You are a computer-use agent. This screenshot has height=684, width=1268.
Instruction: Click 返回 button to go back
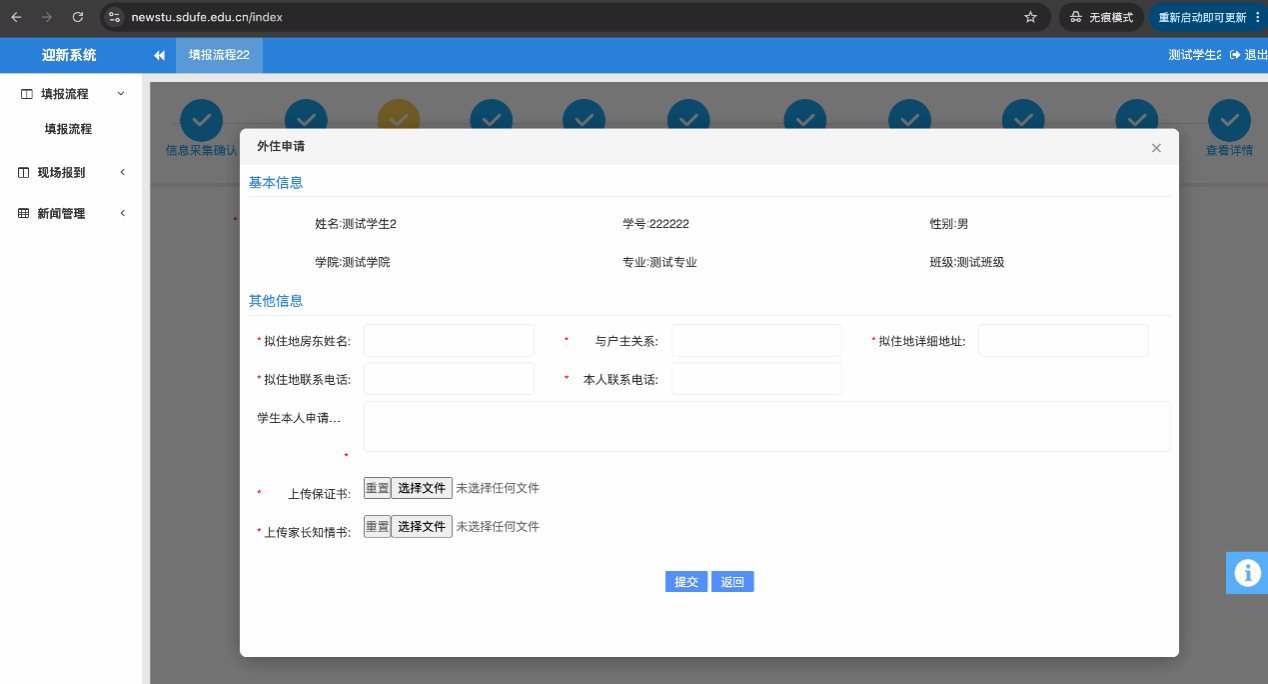click(732, 582)
